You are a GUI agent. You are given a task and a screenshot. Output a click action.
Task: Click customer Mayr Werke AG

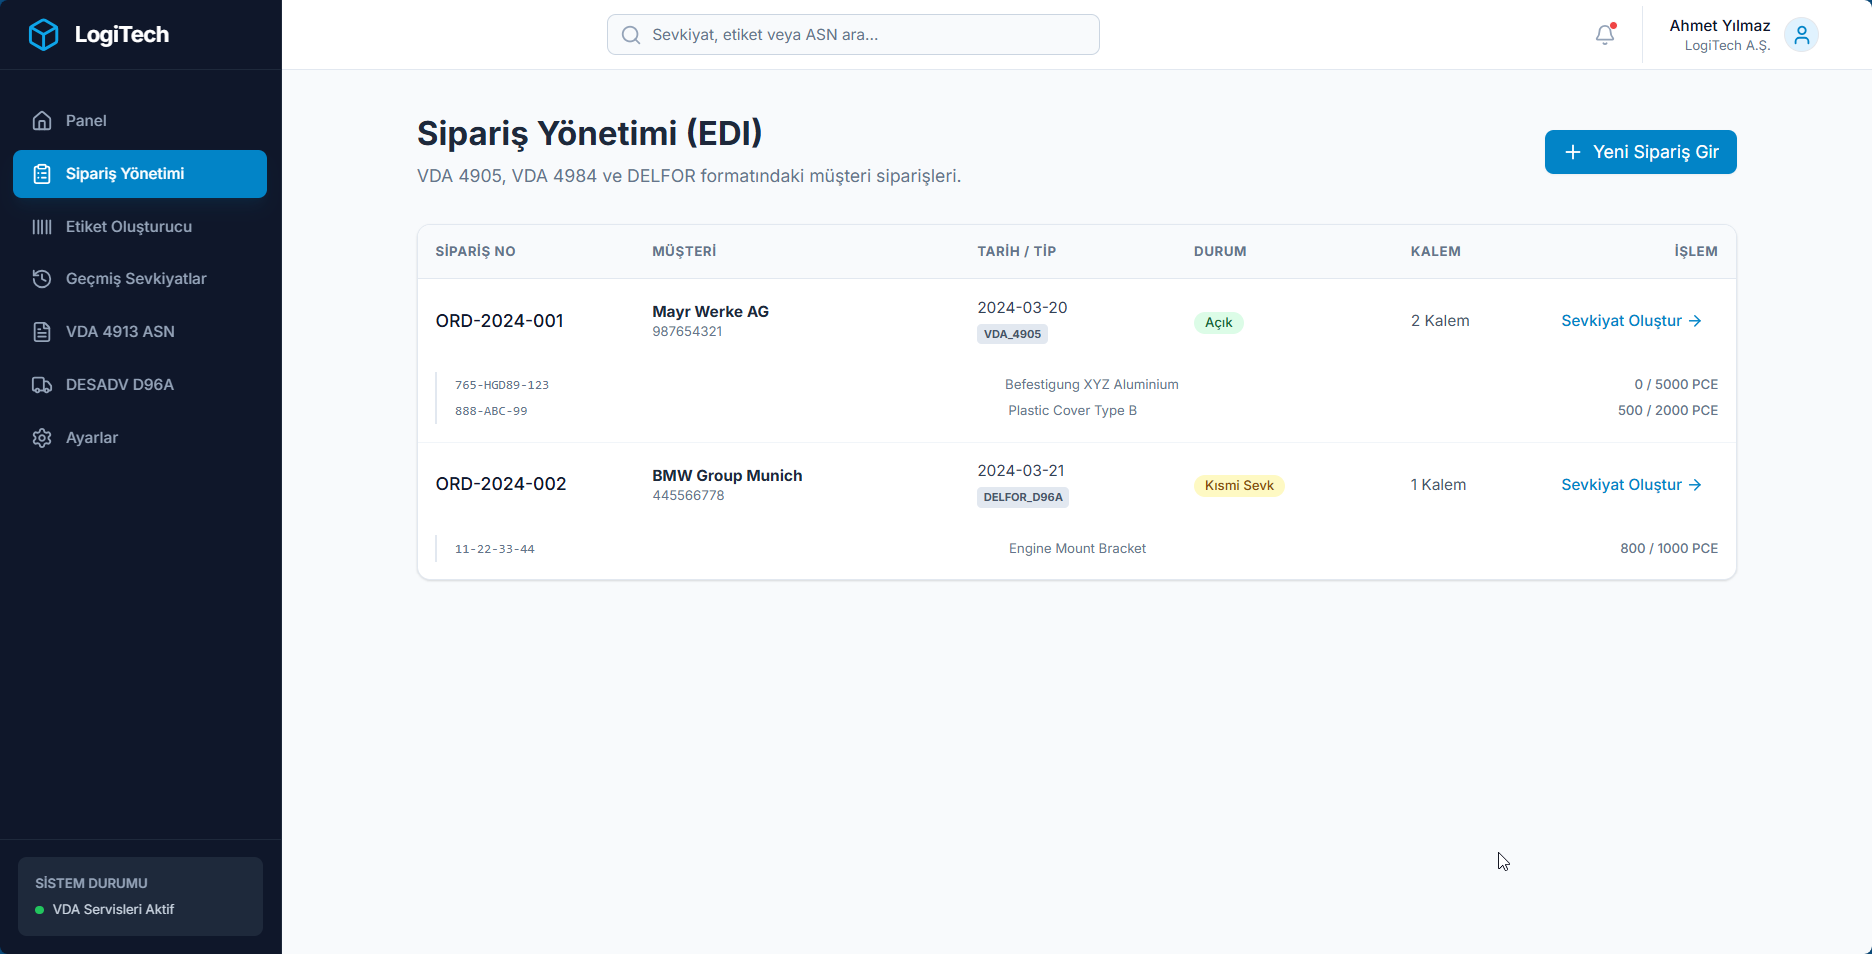[710, 312]
